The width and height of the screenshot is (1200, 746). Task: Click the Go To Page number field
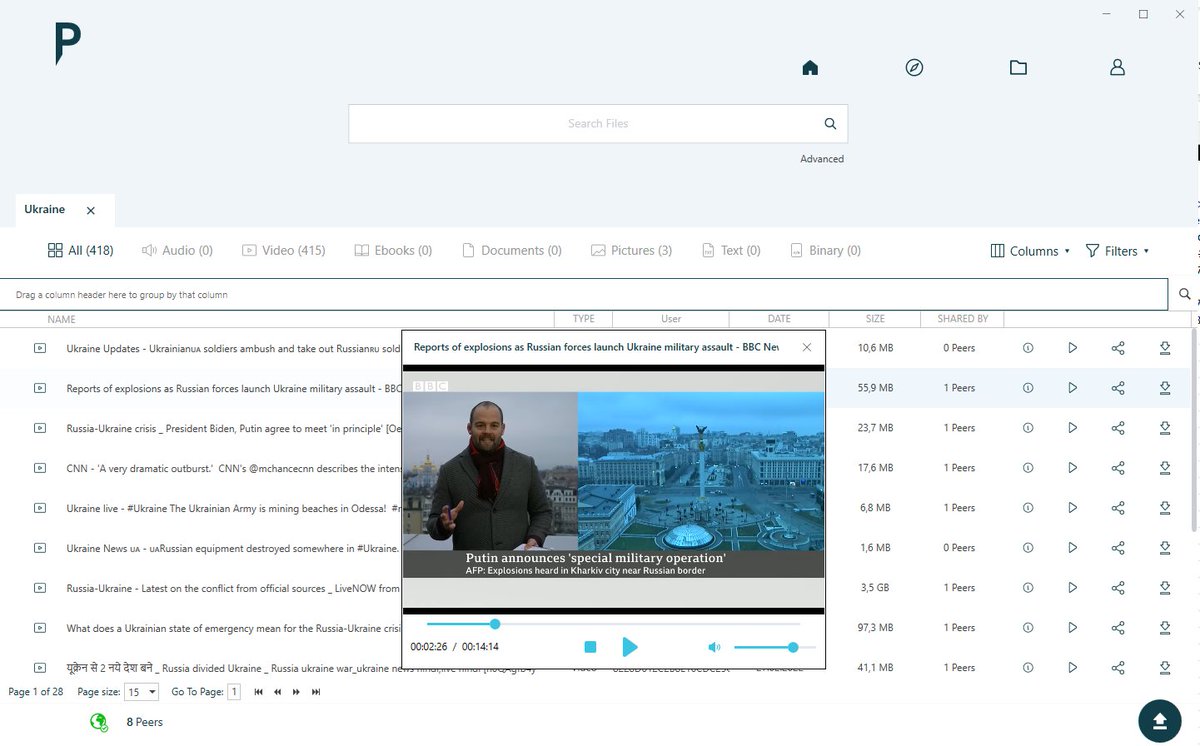[234, 692]
